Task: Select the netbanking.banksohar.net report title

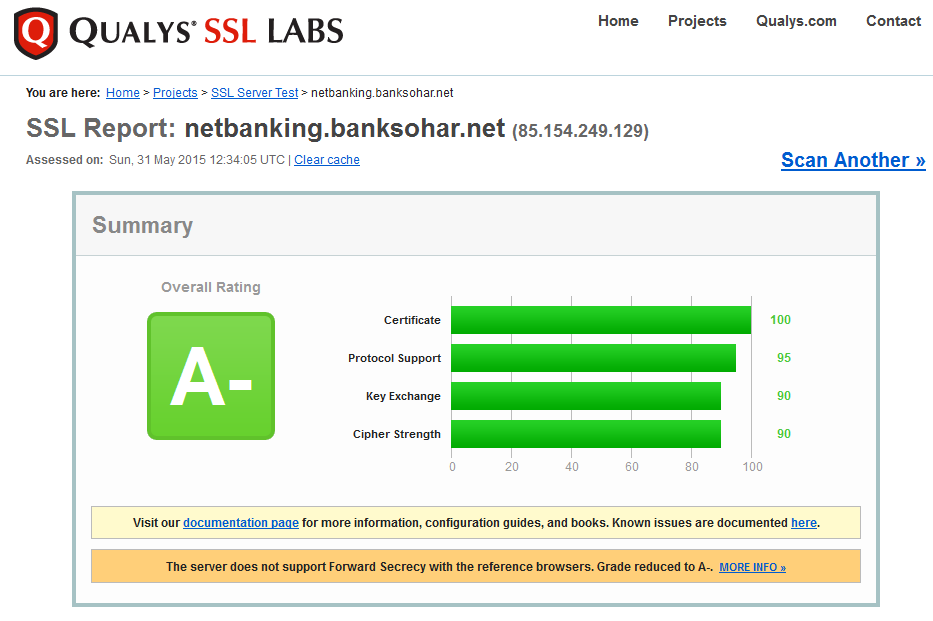Action: click(345, 128)
